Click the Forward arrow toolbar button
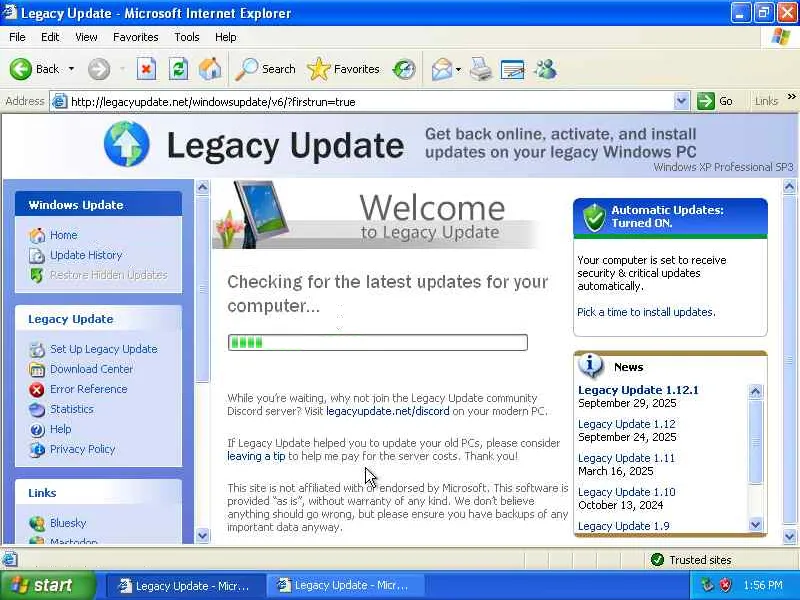This screenshot has width=800, height=600. click(x=98, y=69)
